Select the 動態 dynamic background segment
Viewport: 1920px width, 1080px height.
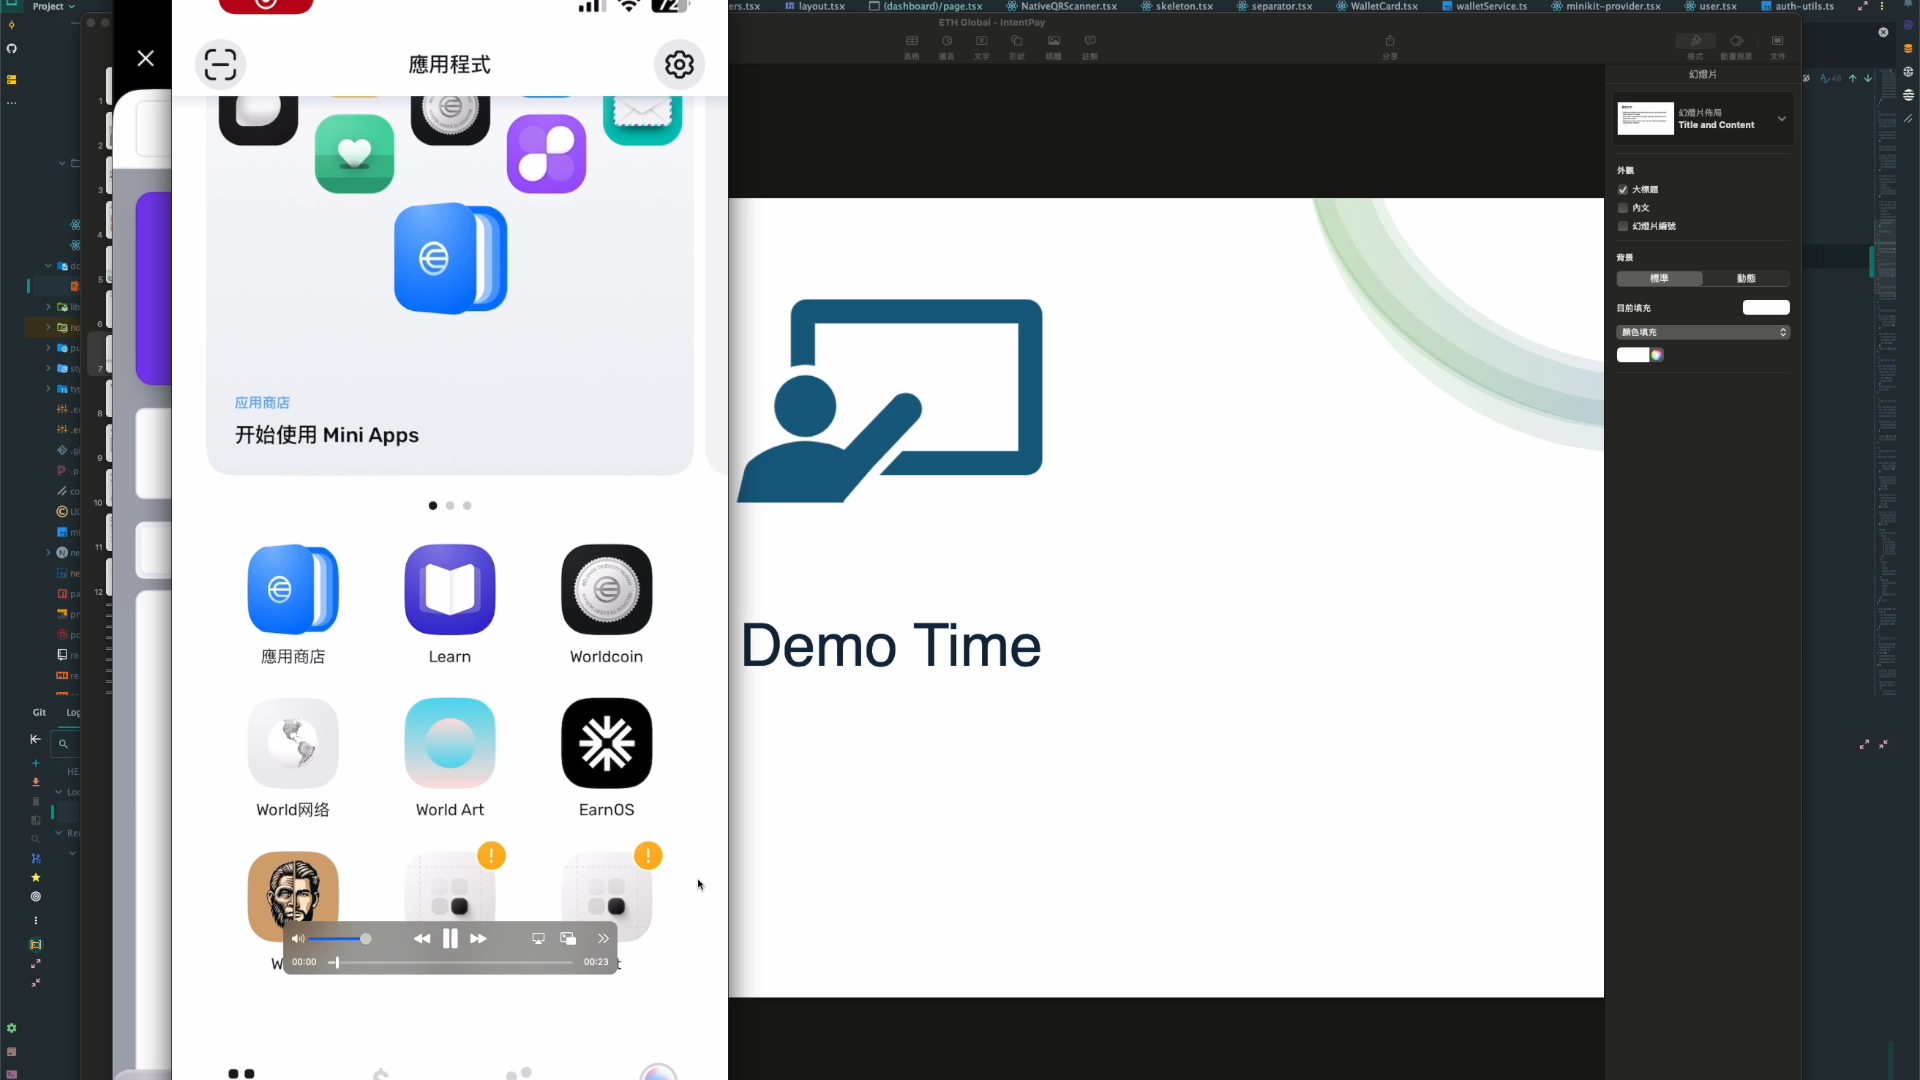(x=1746, y=278)
